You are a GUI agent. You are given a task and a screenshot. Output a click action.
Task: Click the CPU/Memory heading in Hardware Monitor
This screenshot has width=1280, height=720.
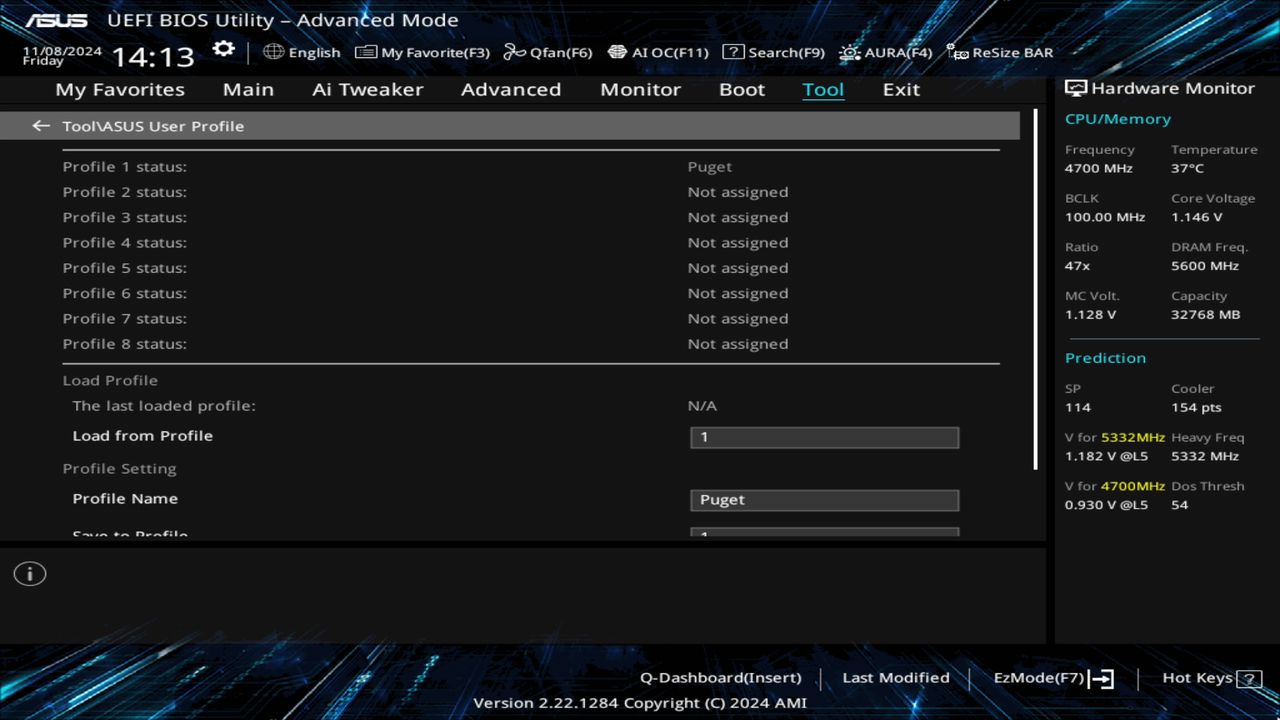point(1118,119)
